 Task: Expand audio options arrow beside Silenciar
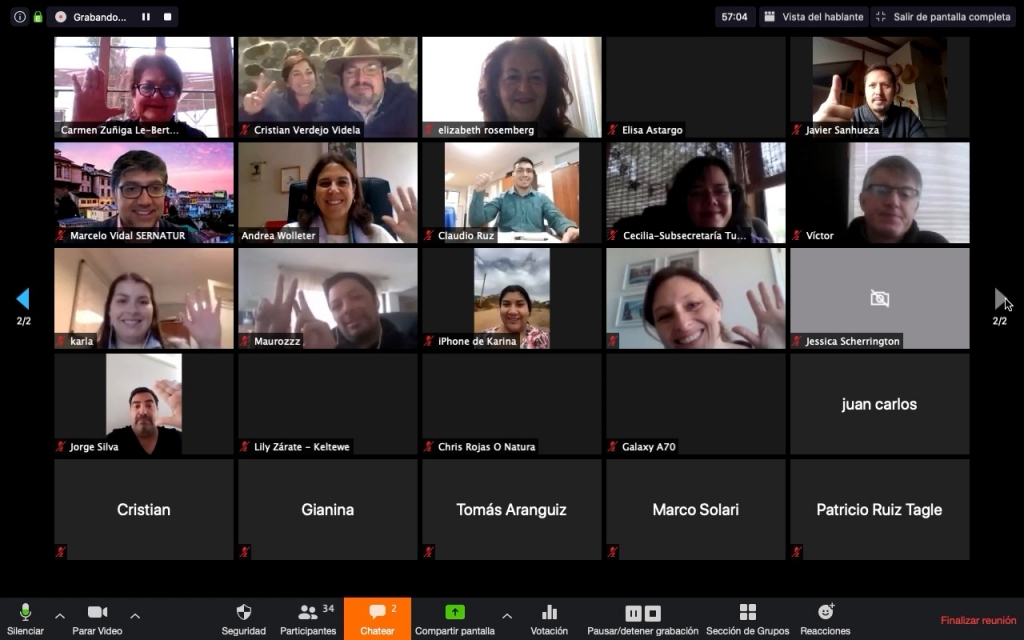[x=59, y=615]
